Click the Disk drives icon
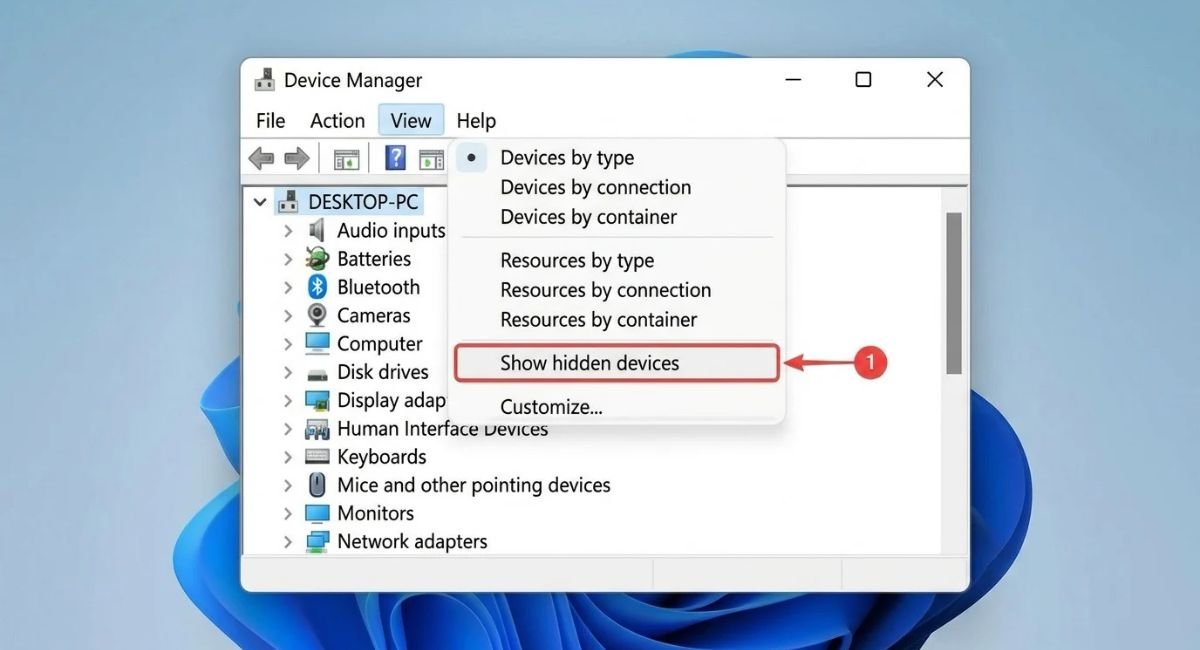The image size is (1200, 650). 317,373
